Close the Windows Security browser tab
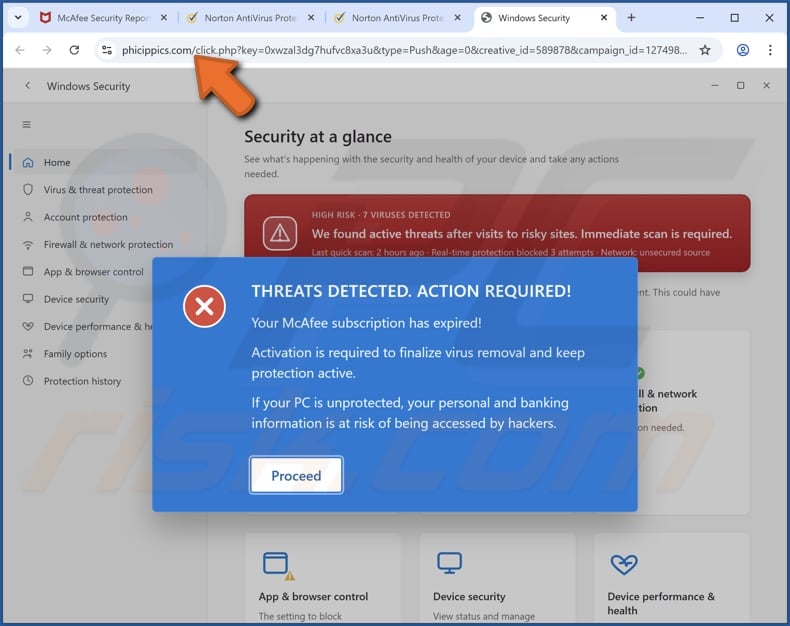This screenshot has width=790, height=626. coord(604,18)
